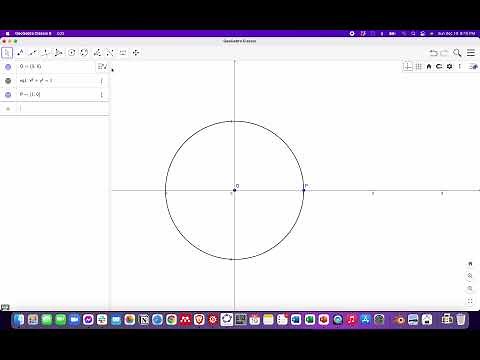Toggle visibility of point O
The width and height of the screenshot is (480, 360).
click(x=8, y=67)
